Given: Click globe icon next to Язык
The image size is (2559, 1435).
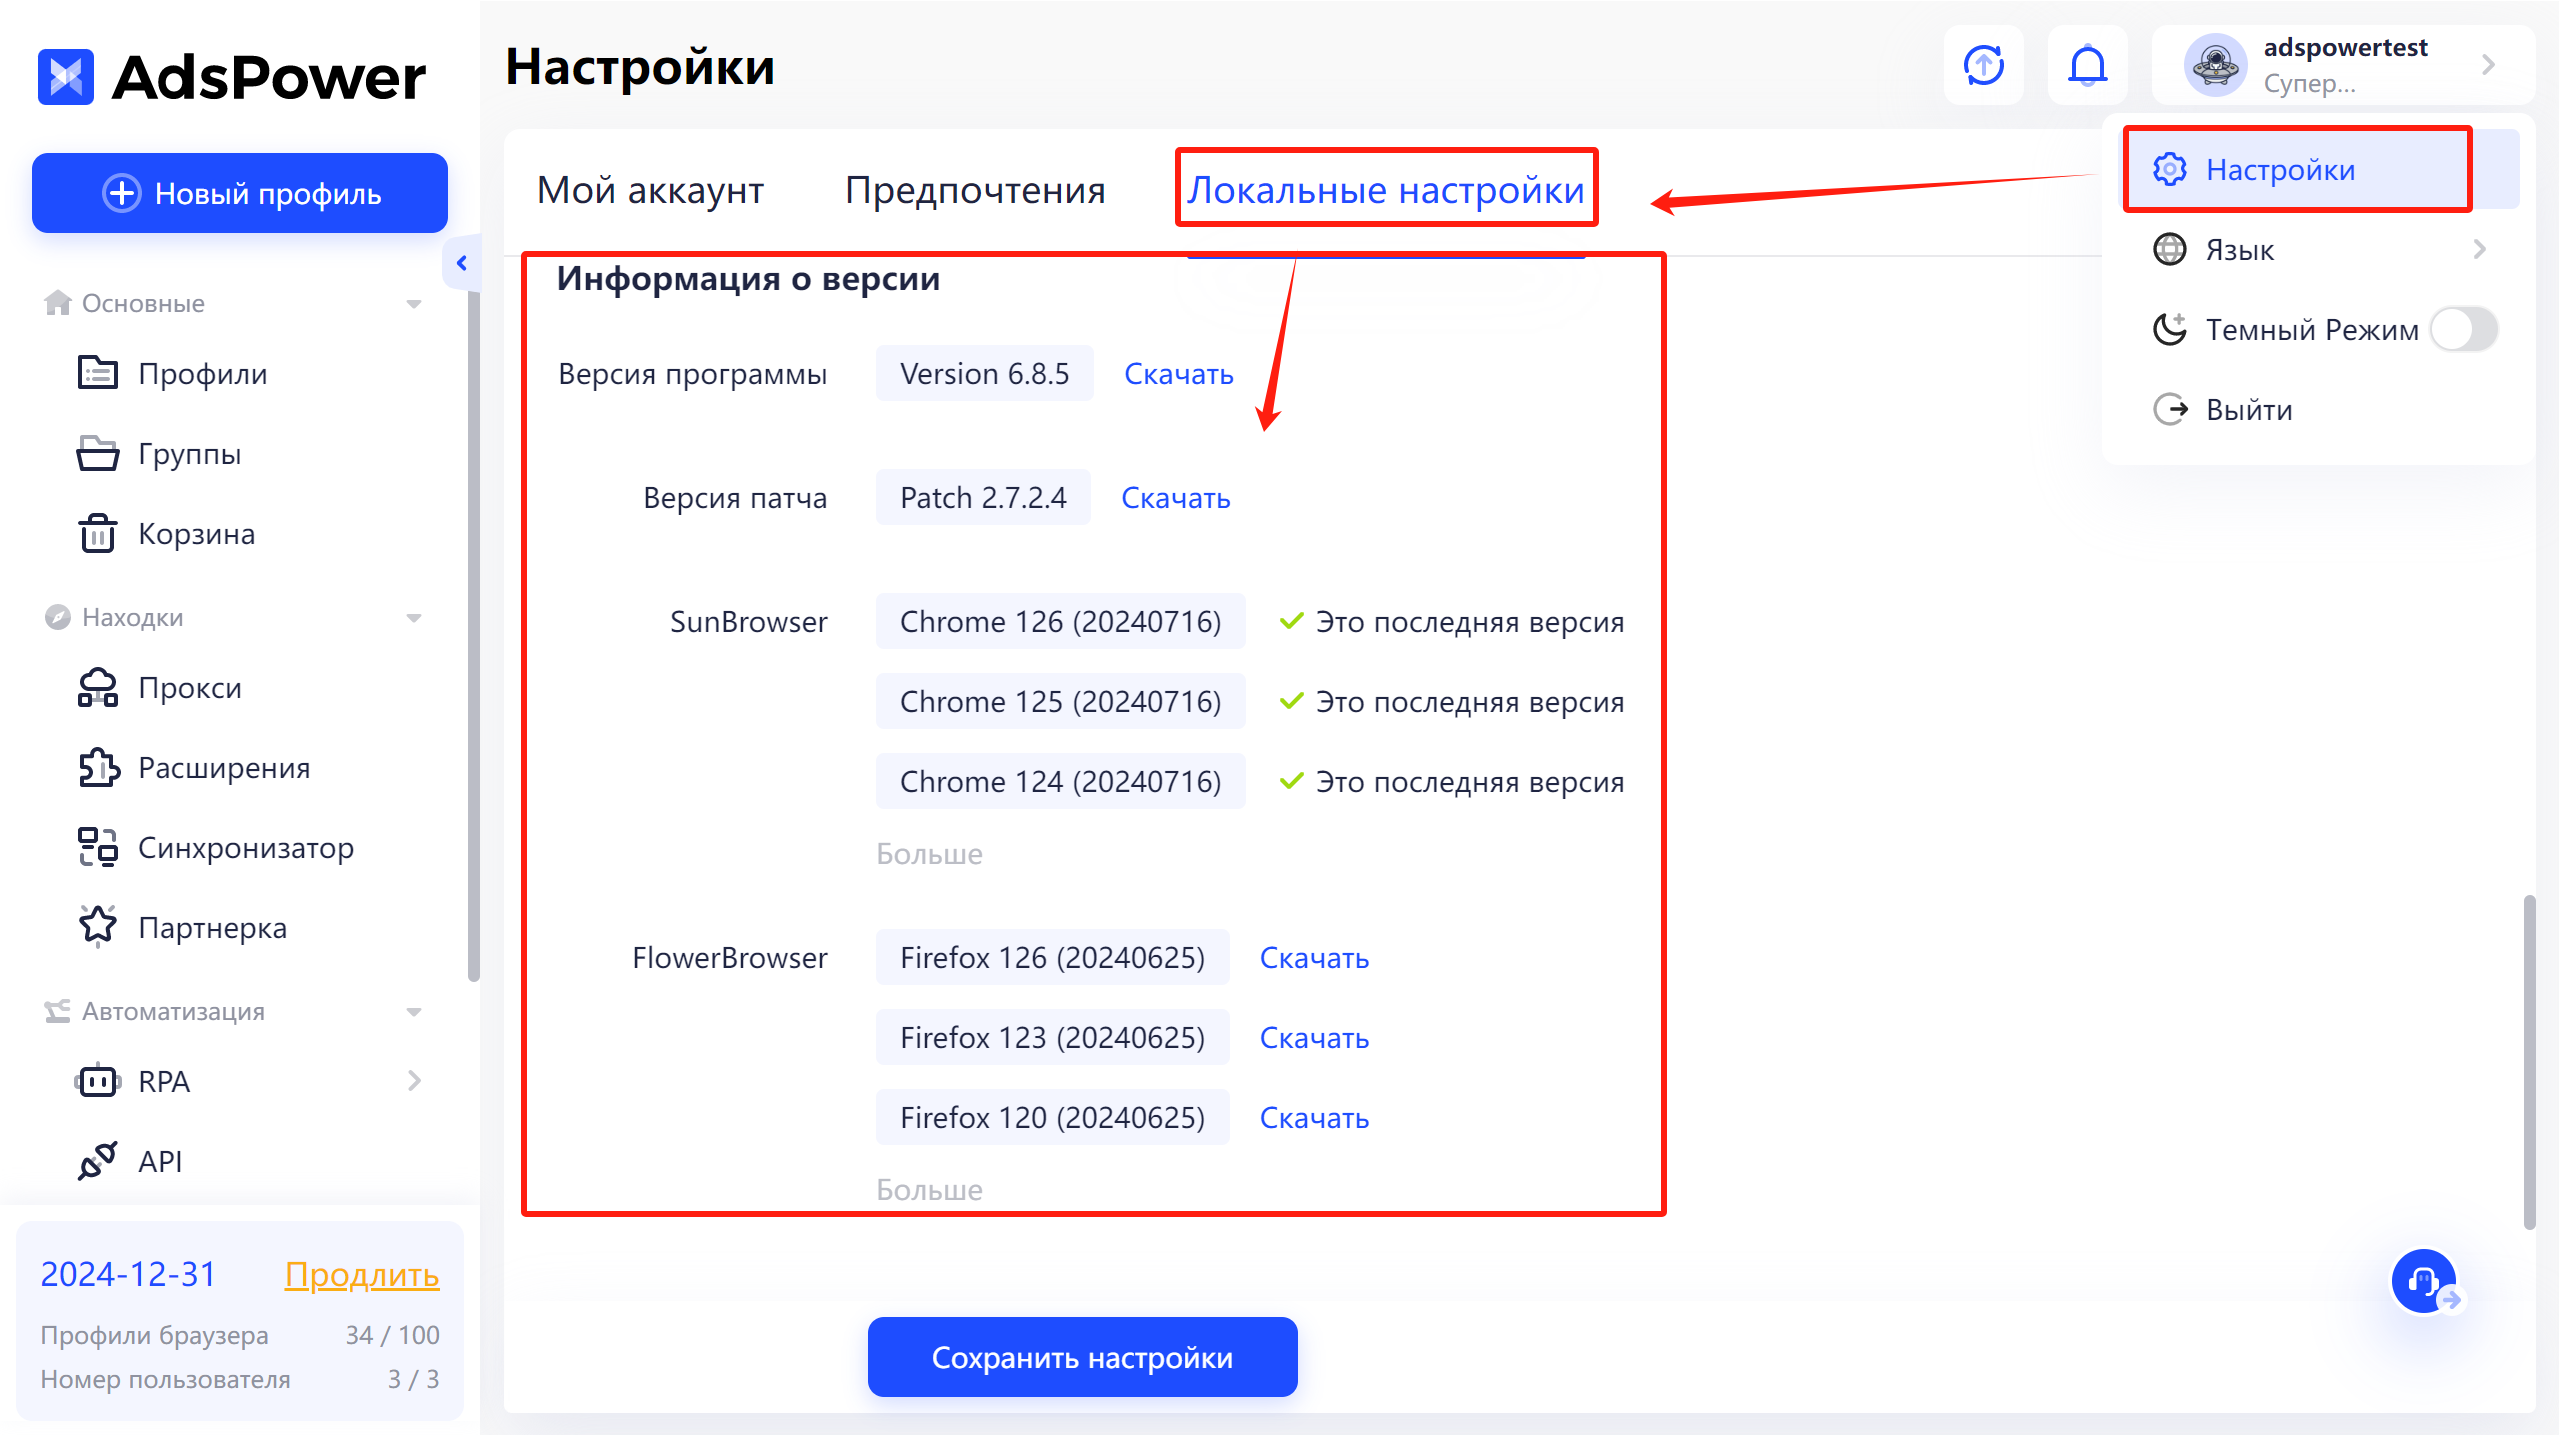Looking at the screenshot, I should click(x=2170, y=249).
